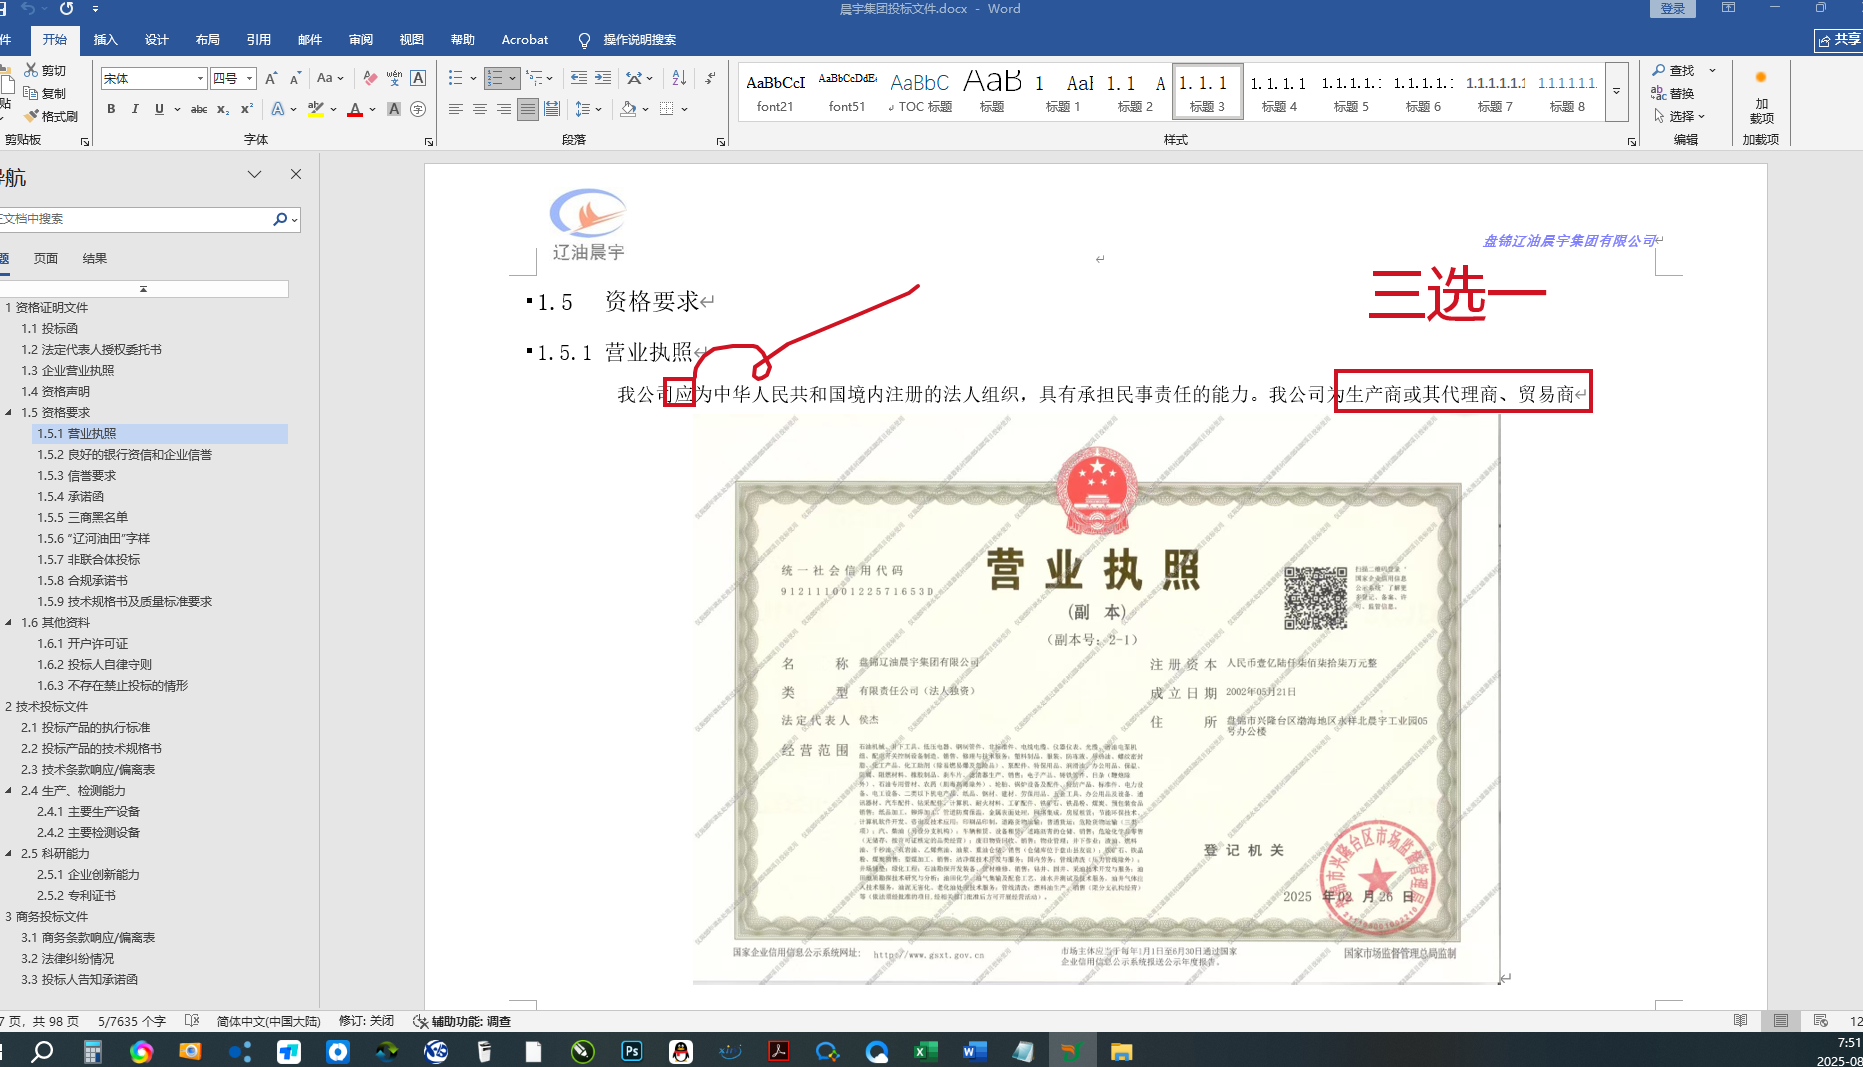Image resolution: width=1863 pixels, height=1067 pixels.
Task: Increase paragraph indent
Action: (x=603, y=78)
